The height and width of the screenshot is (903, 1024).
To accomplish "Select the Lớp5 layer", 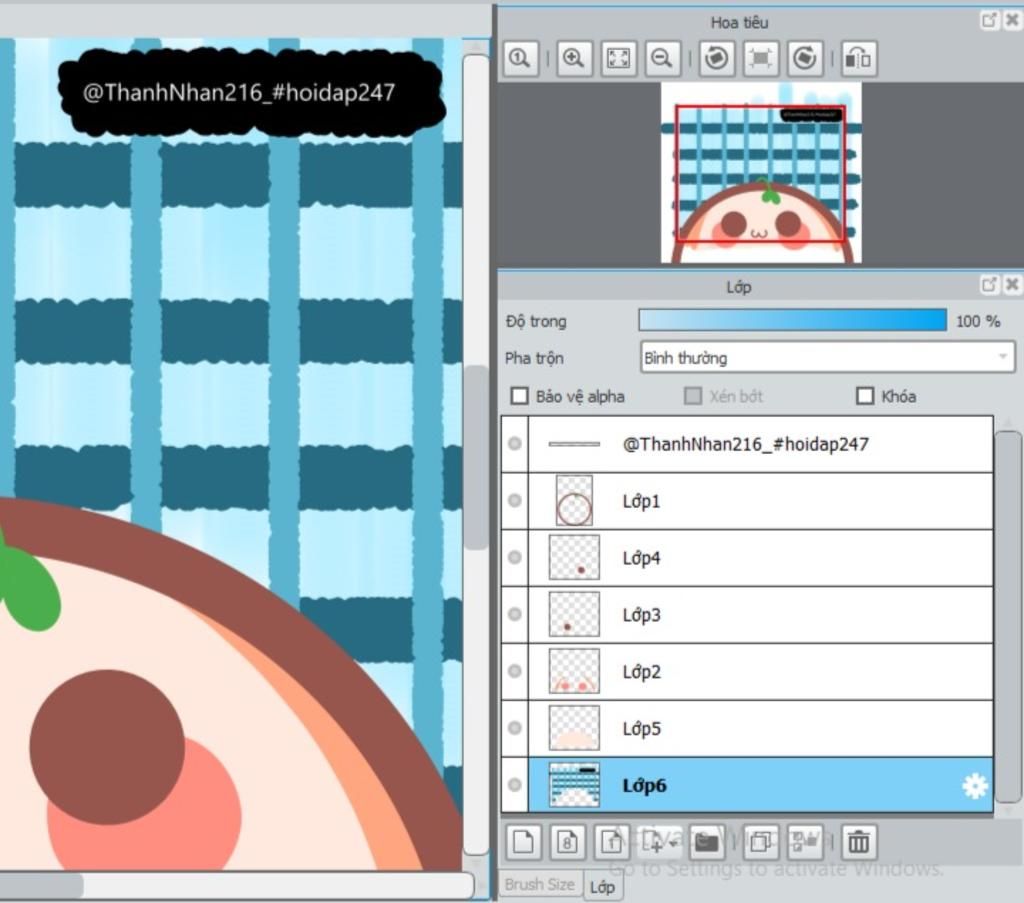I will coord(760,729).
